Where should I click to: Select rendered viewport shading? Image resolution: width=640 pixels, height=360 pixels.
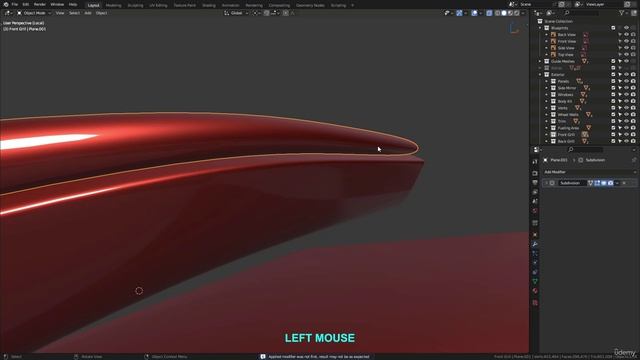tap(517, 13)
